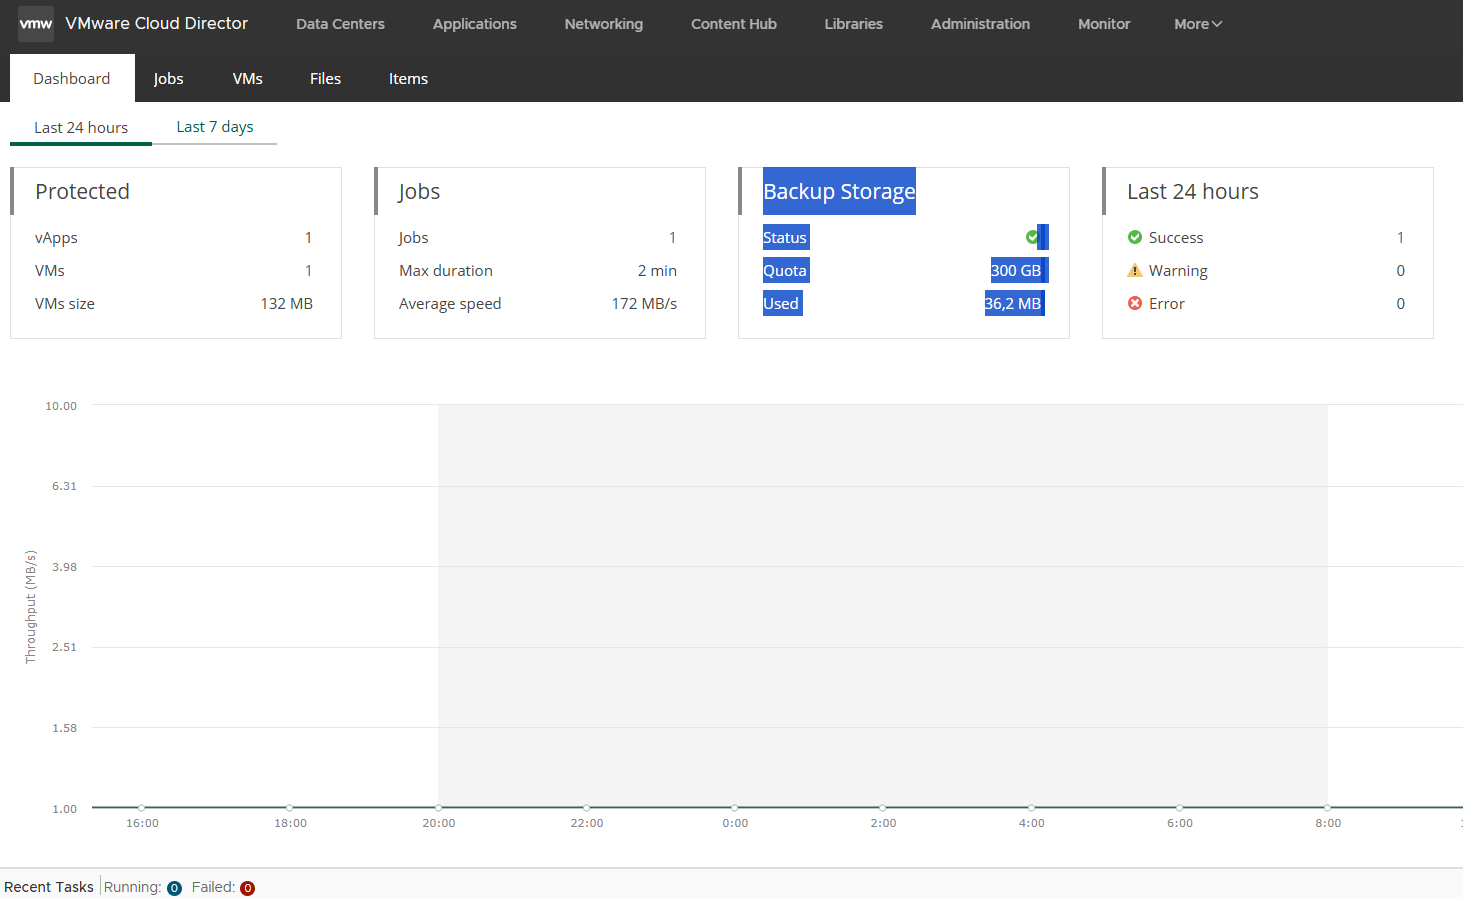1463x899 pixels.
Task: Click the Protected card heading
Action: click(x=82, y=191)
